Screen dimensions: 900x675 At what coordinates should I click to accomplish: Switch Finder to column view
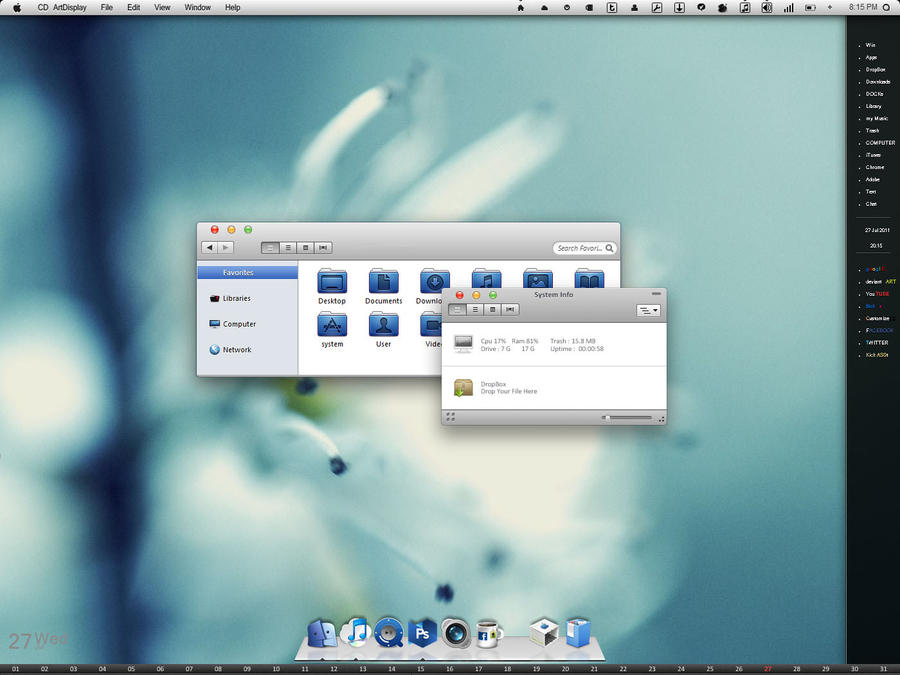click(x=305, y=247)
